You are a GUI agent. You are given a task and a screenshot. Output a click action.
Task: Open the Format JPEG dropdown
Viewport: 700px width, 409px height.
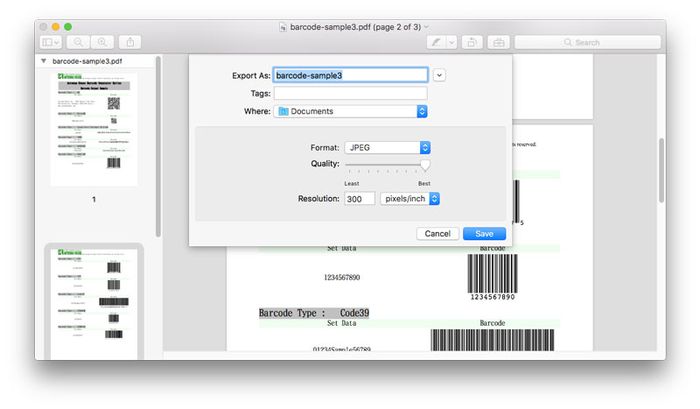387,147
